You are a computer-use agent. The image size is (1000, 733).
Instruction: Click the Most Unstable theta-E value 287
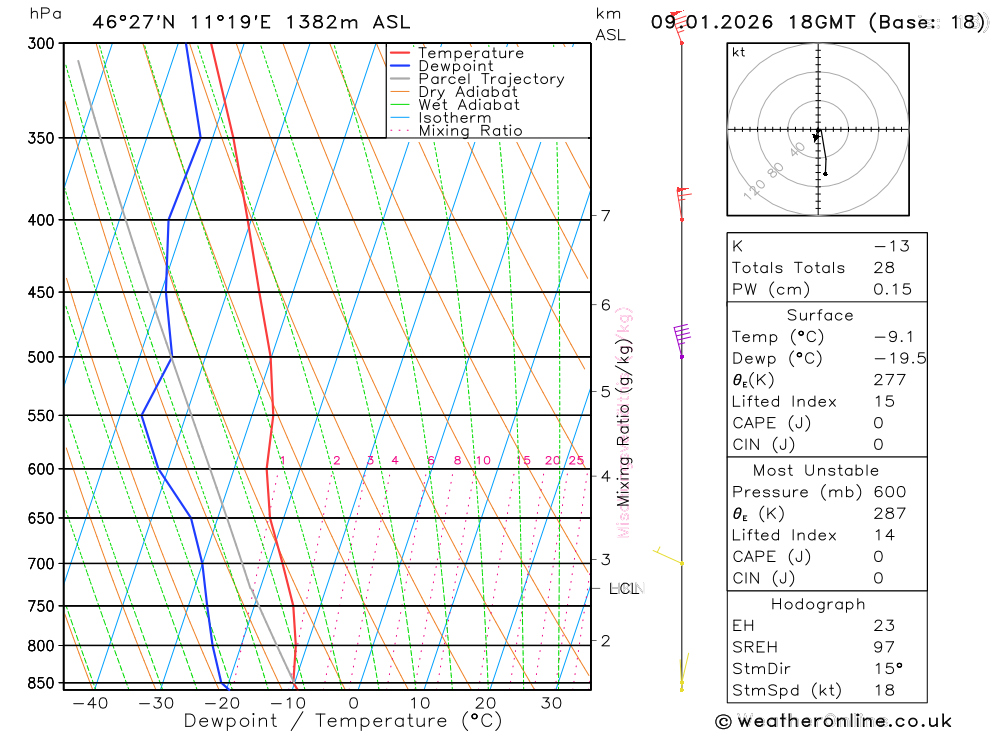890,514
